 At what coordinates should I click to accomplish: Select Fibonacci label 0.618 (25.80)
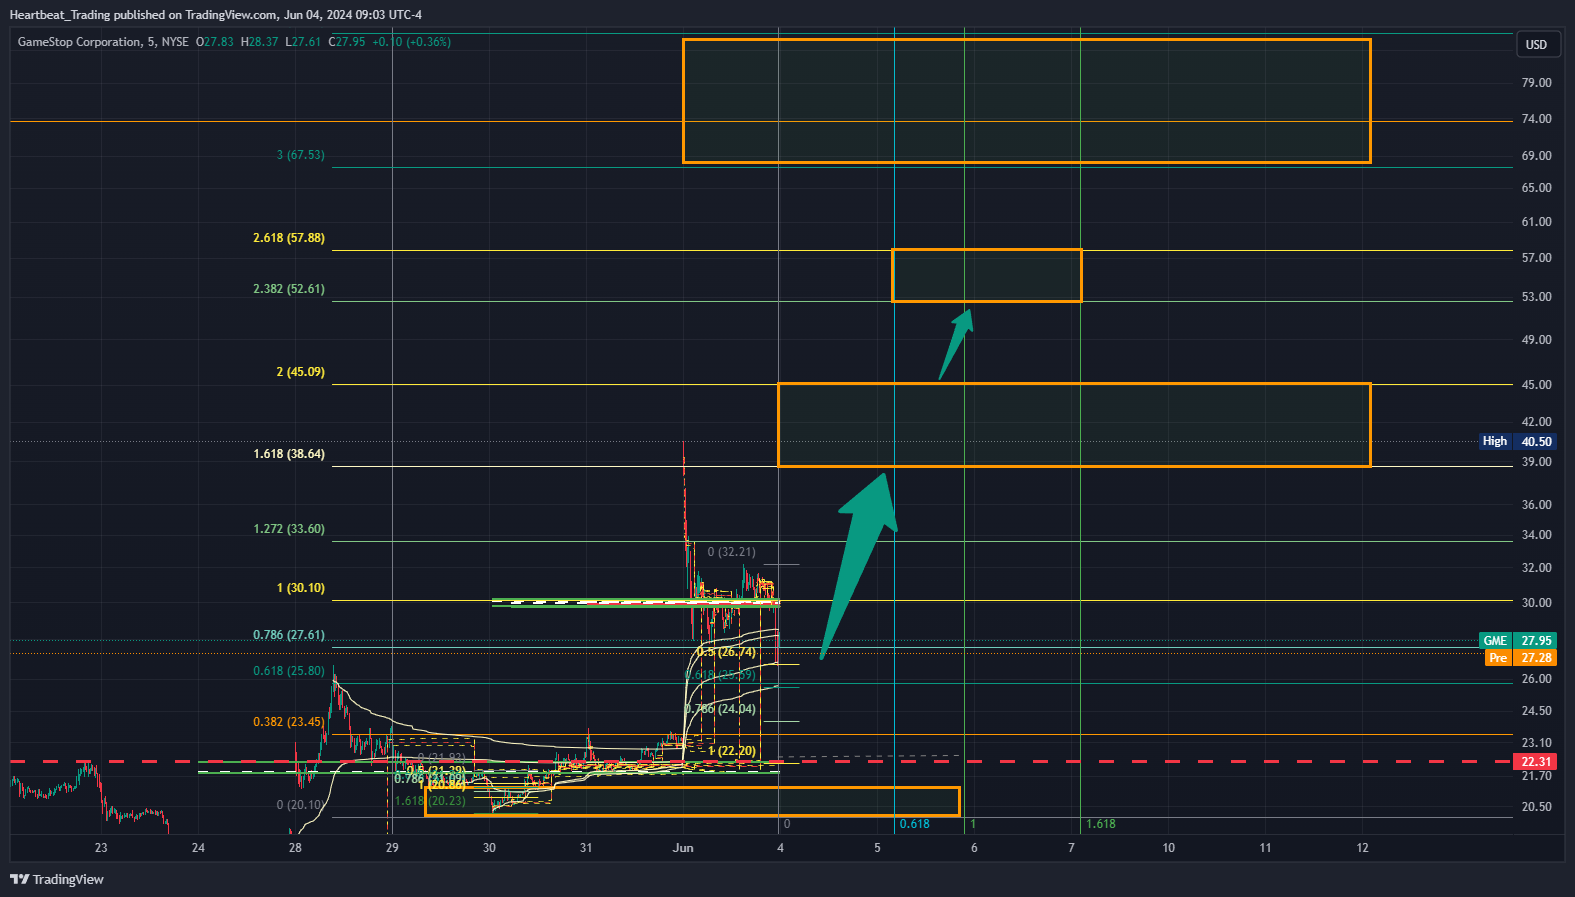[289, 671]
